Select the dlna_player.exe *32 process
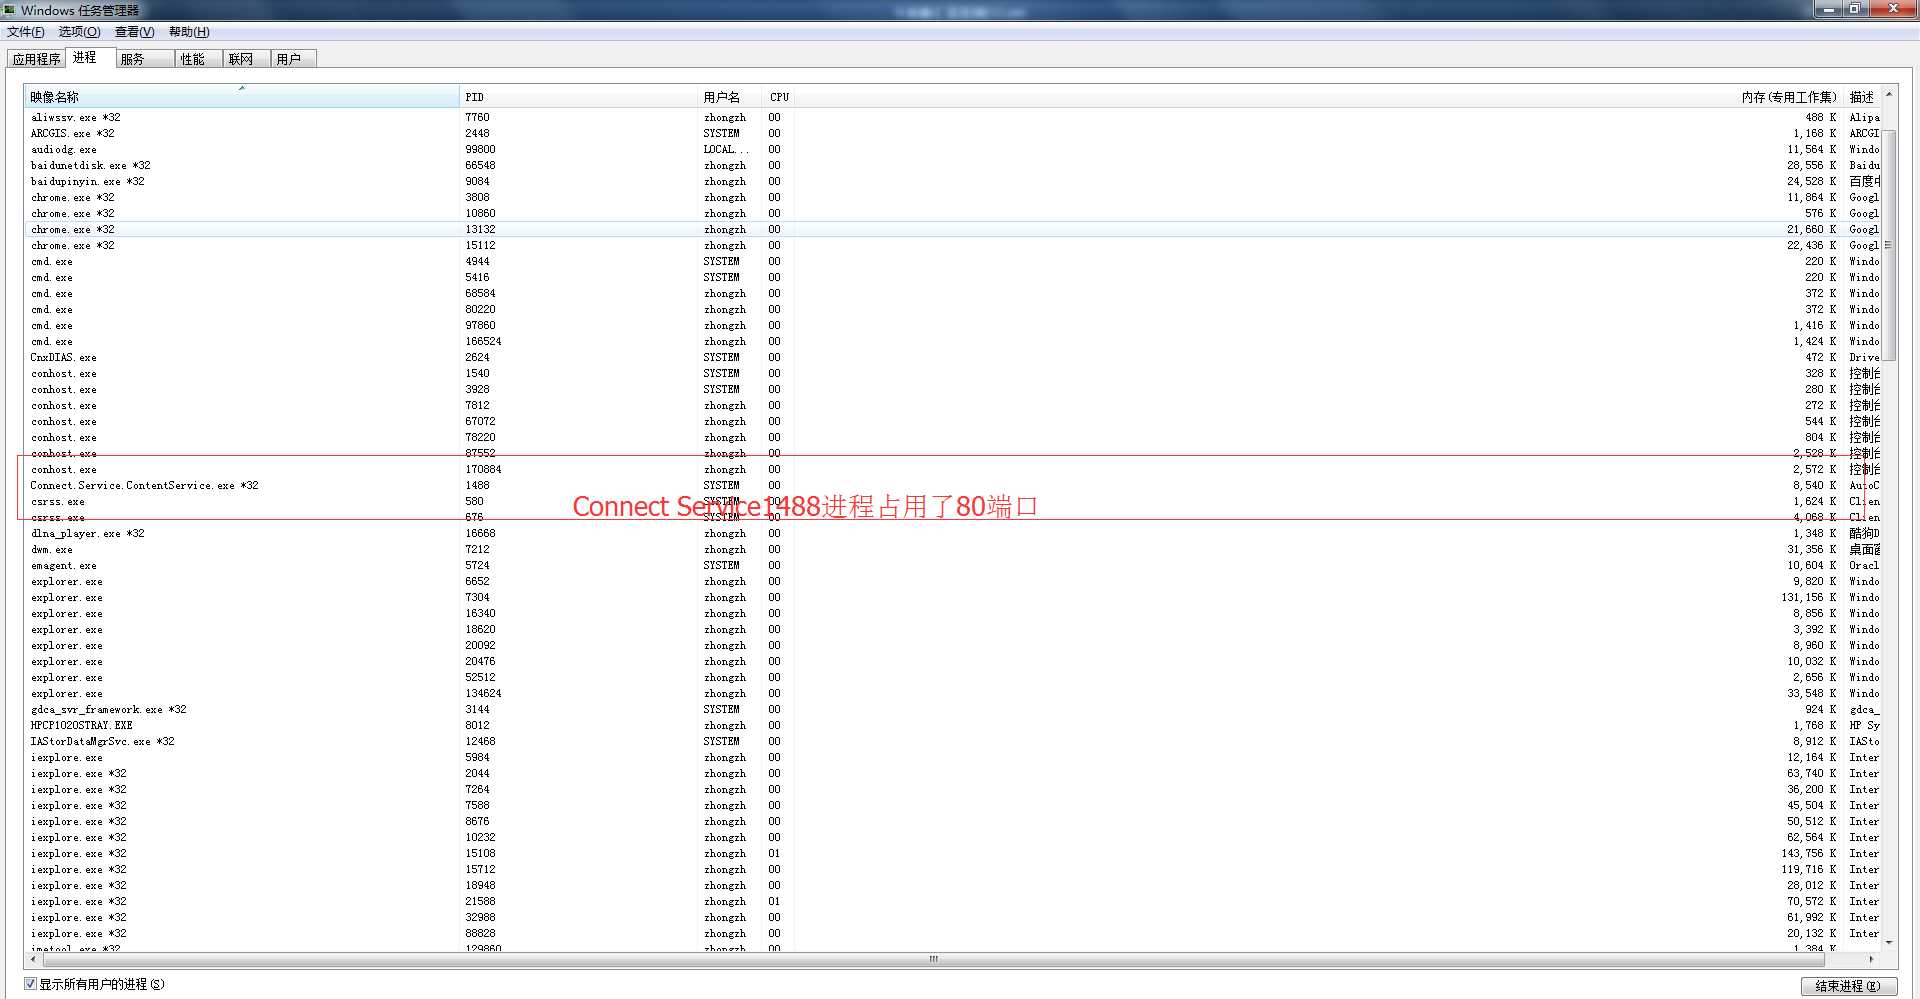This screenshot has height=999, width=1920. point(953,533)
